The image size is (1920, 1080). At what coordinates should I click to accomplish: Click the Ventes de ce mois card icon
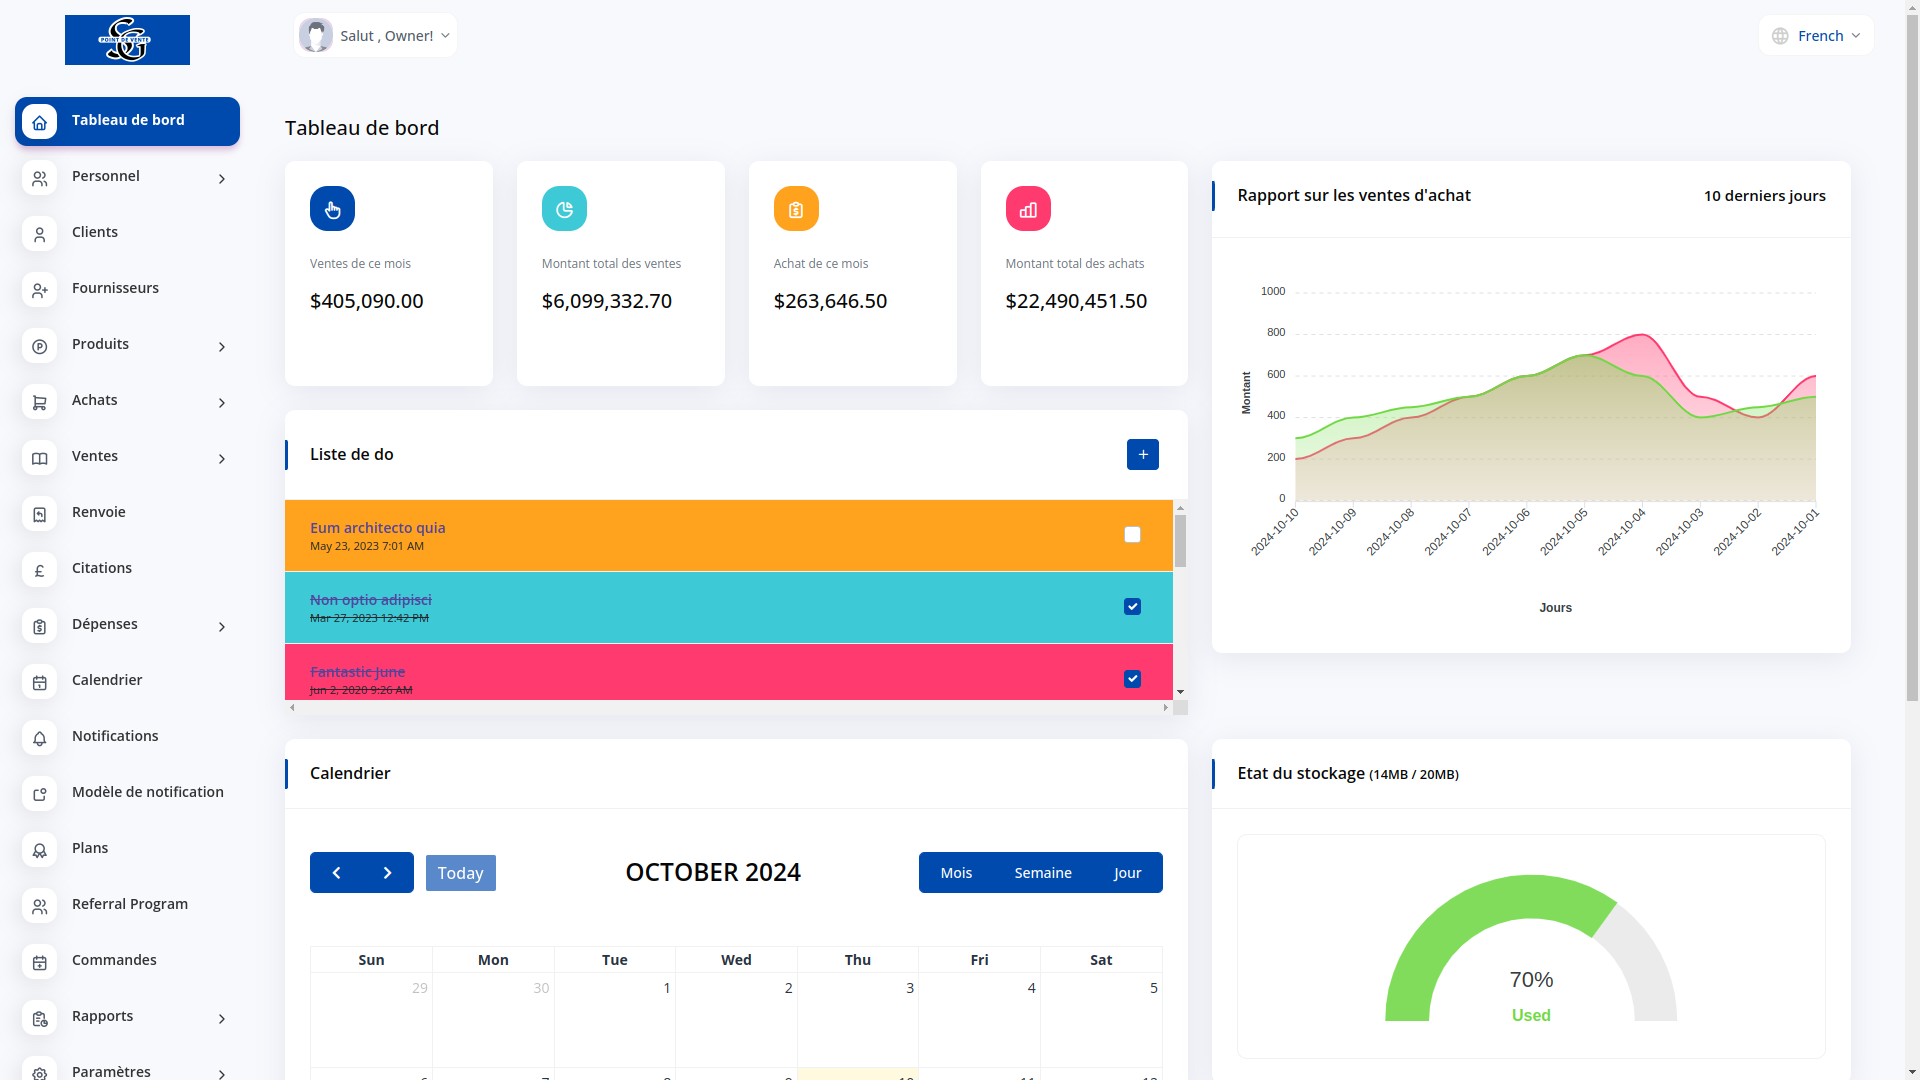tap(332, 209)
